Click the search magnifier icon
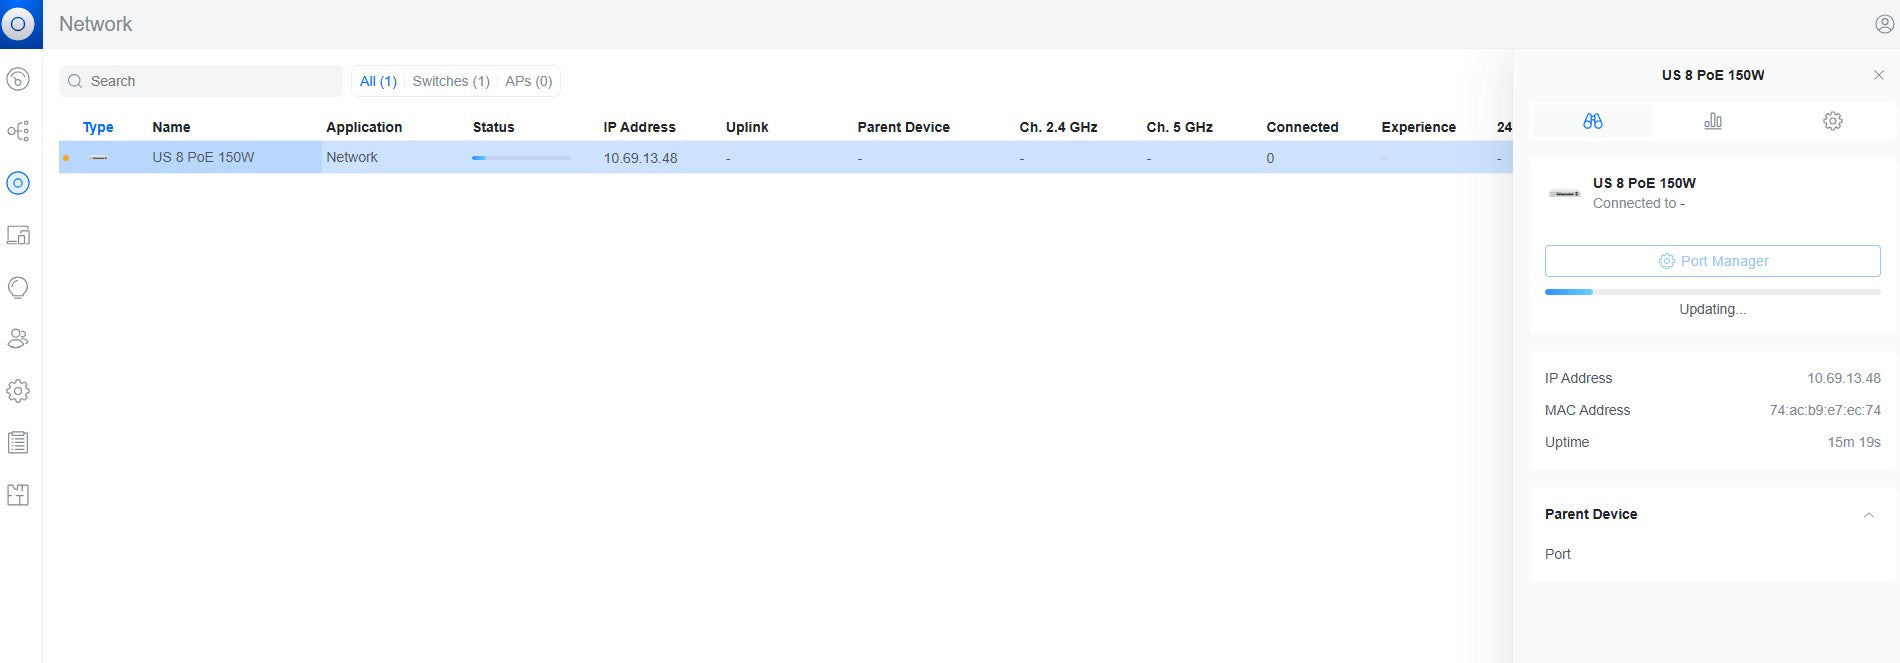The image size is (1900, 663). click(75, 81)
